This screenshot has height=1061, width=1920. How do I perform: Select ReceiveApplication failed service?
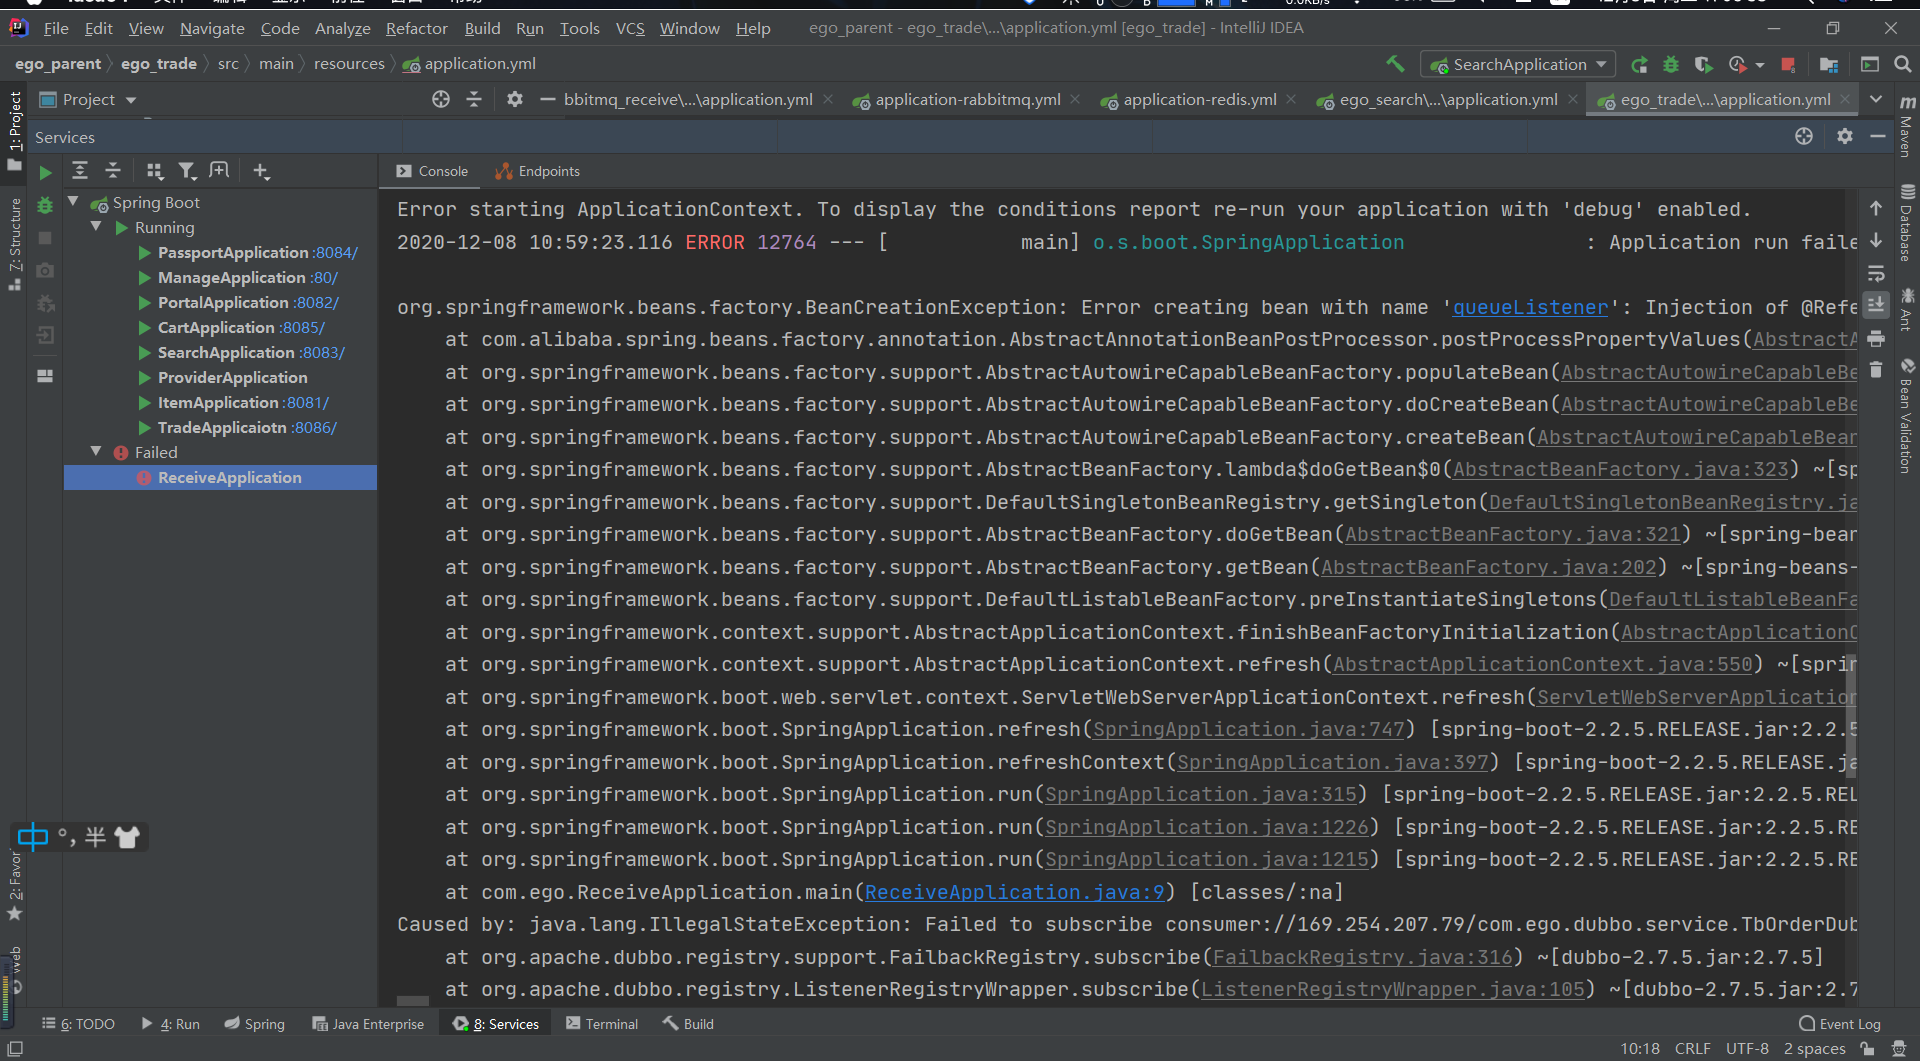point(220,477)
